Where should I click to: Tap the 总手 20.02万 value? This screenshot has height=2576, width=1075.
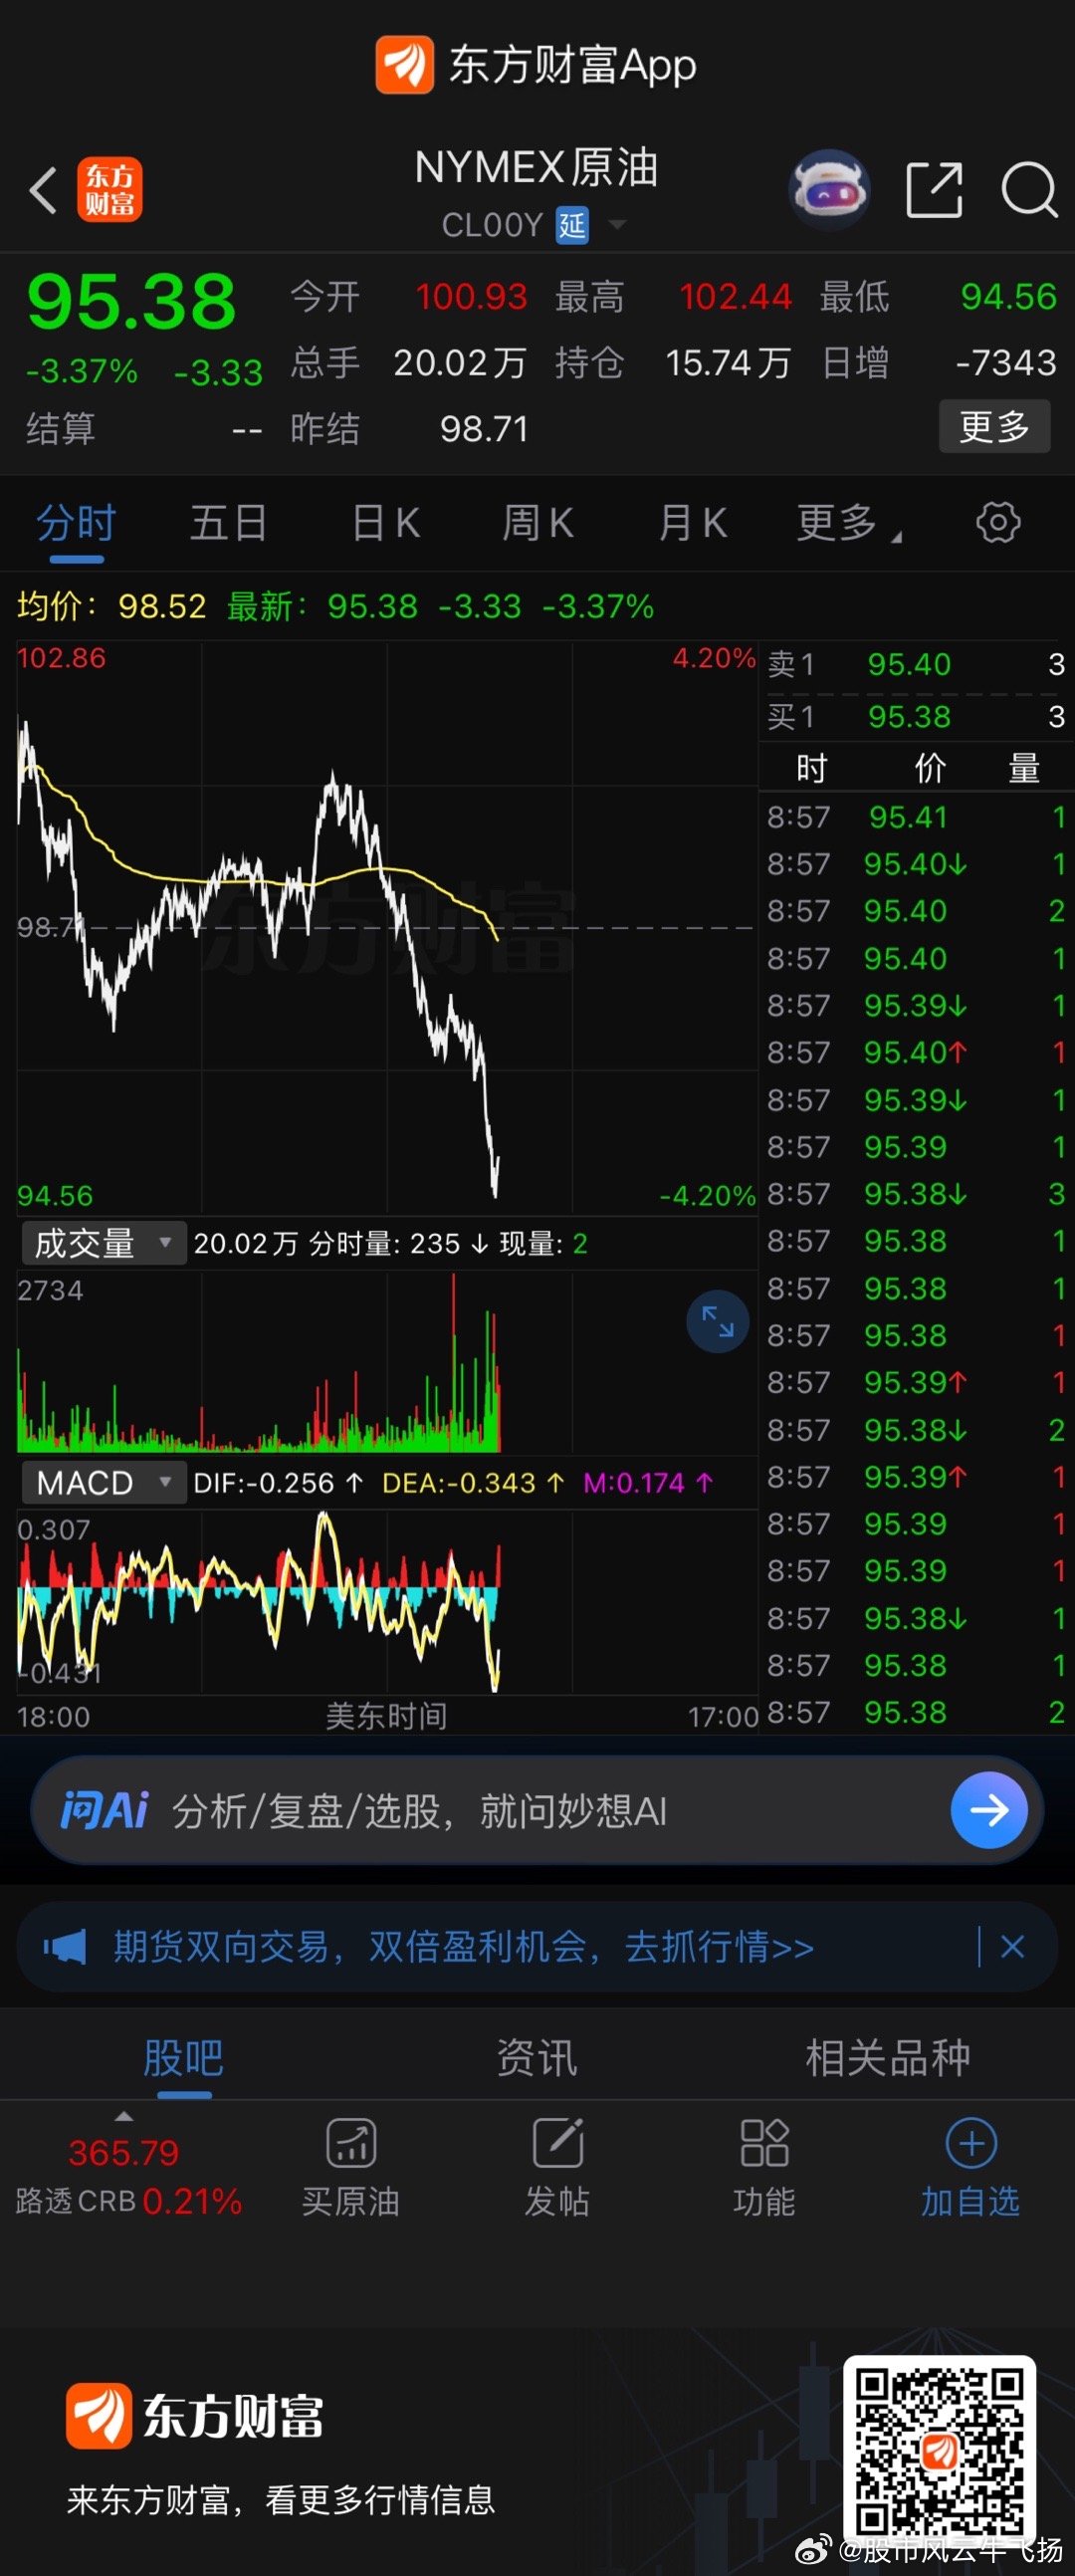(459, 362)
